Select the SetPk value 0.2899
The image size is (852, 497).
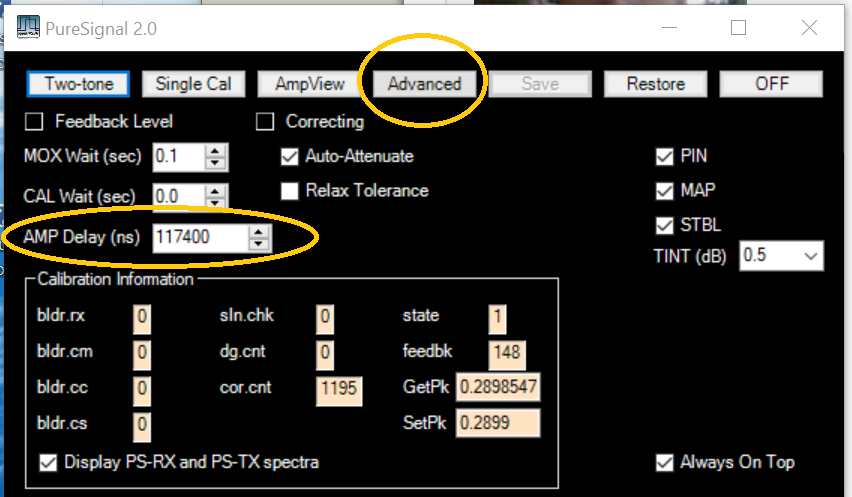click(498, 423)
